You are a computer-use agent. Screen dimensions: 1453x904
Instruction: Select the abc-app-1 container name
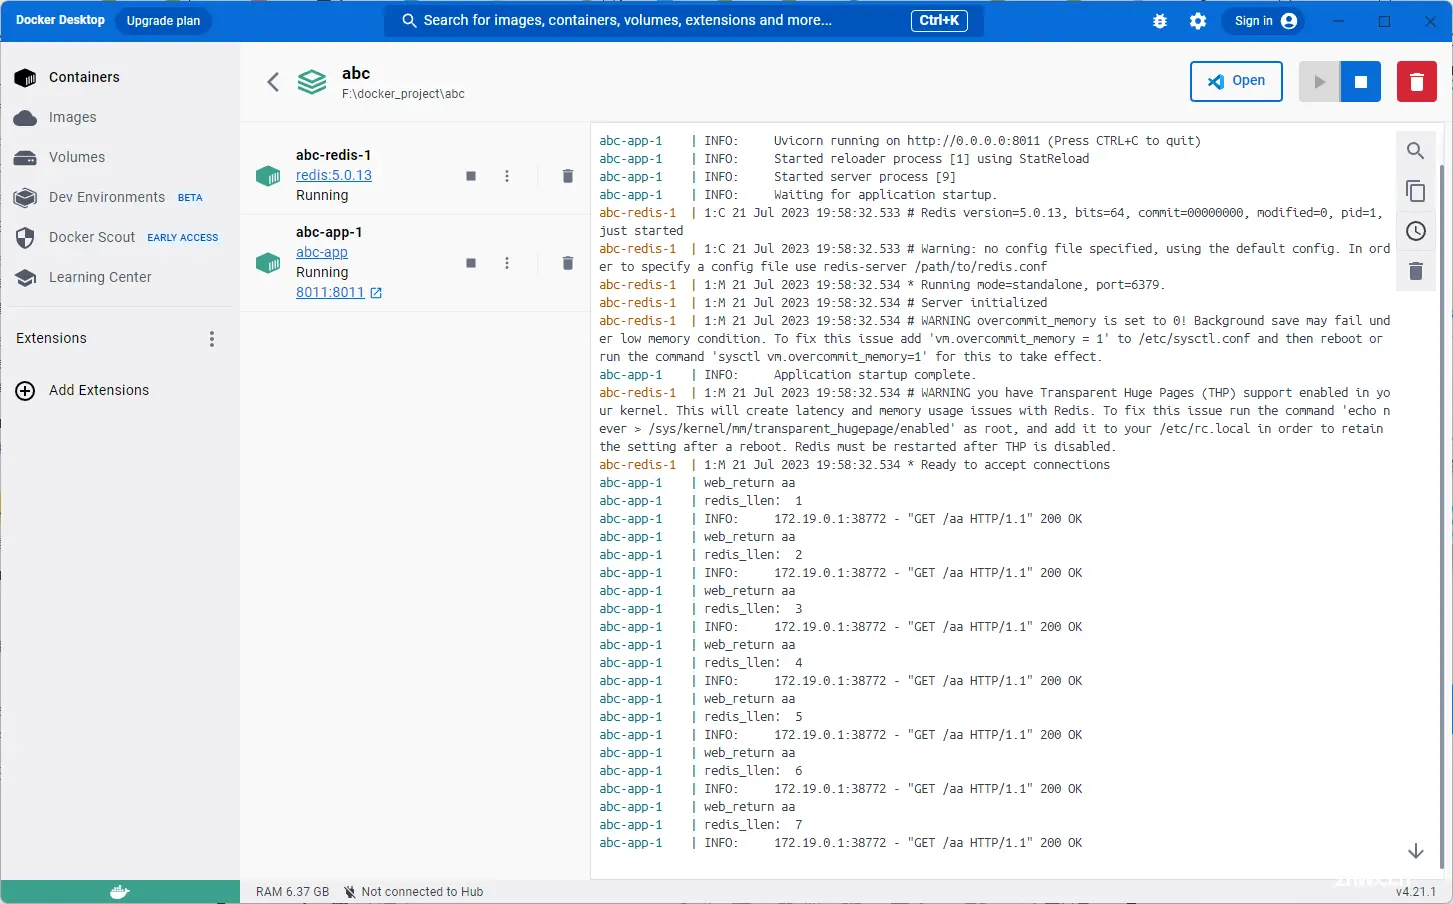[329, 232]
